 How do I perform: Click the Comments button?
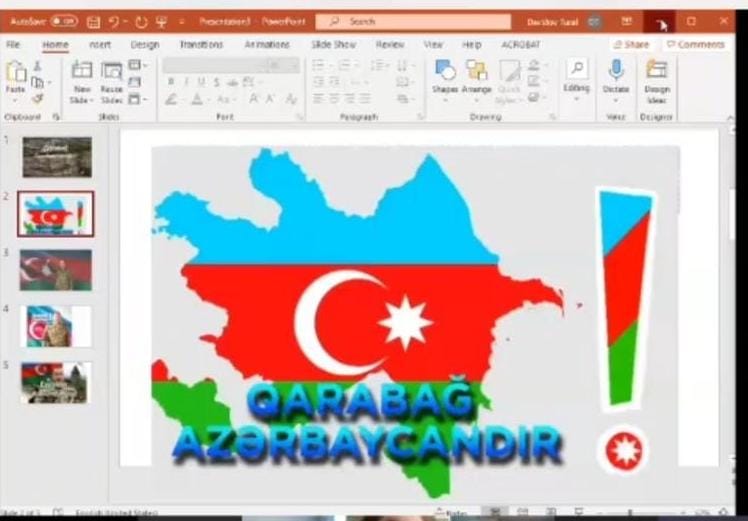[696, 44]
